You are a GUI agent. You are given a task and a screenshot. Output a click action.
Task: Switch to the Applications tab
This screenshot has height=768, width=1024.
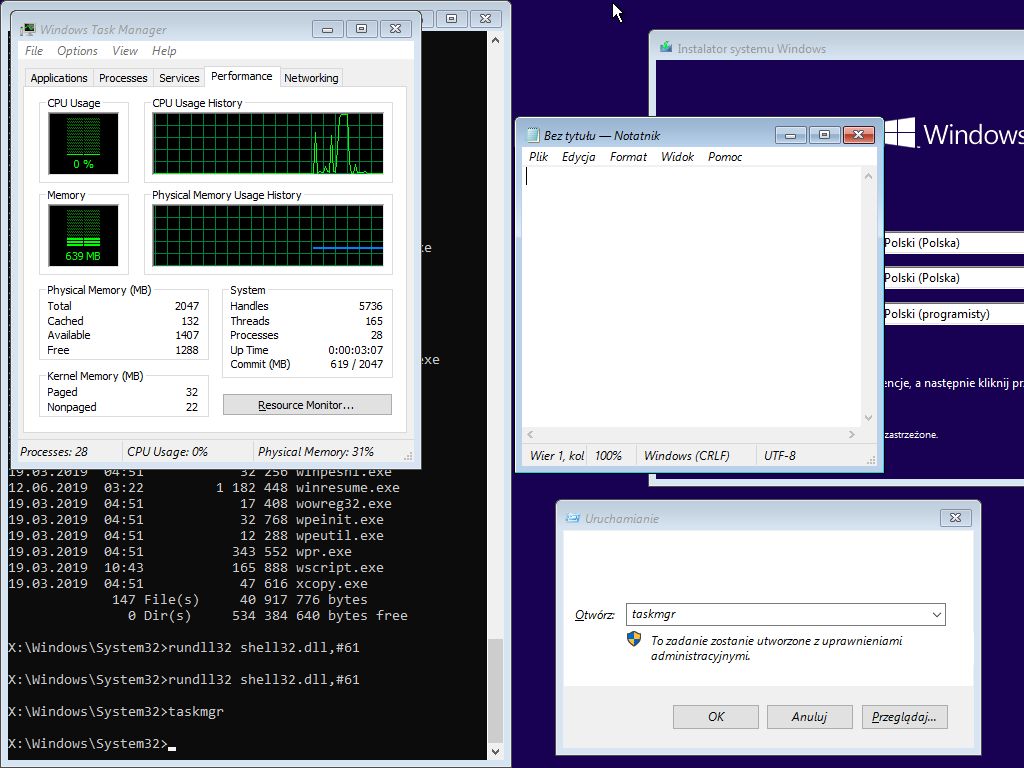[x=59, y=78]
